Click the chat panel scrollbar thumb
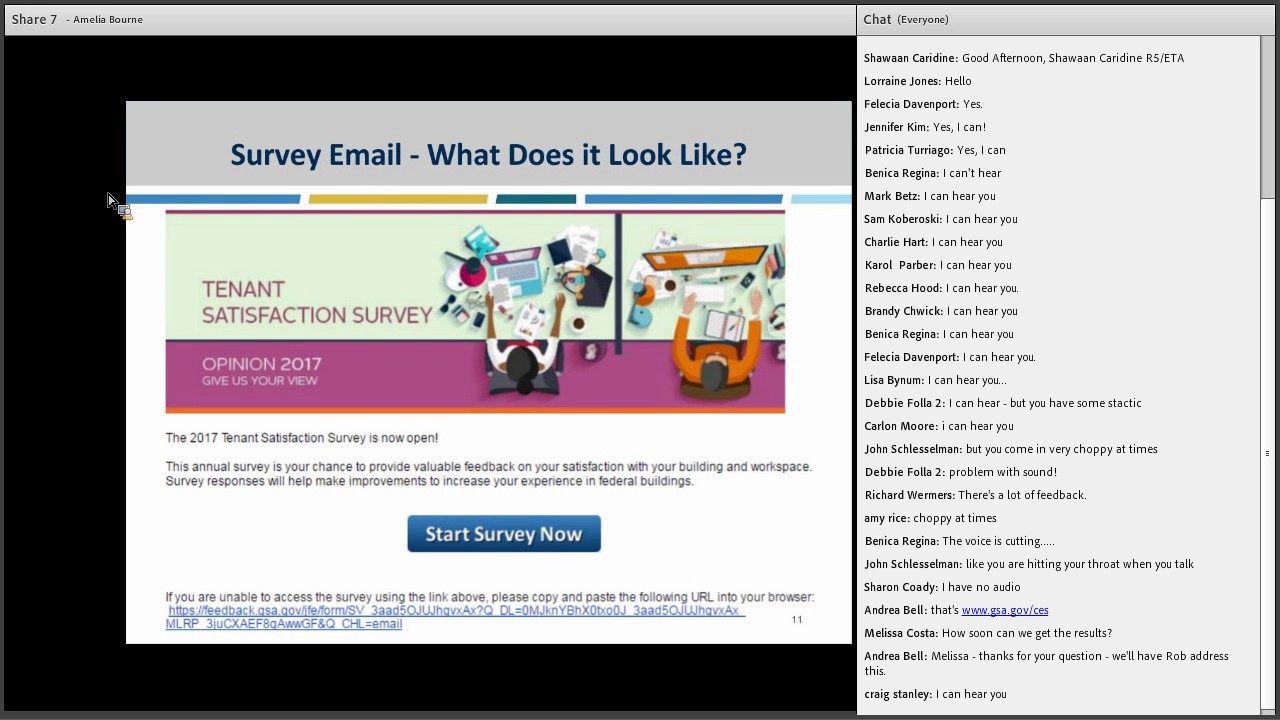The image size is (1280, 720). point(1267,118)
